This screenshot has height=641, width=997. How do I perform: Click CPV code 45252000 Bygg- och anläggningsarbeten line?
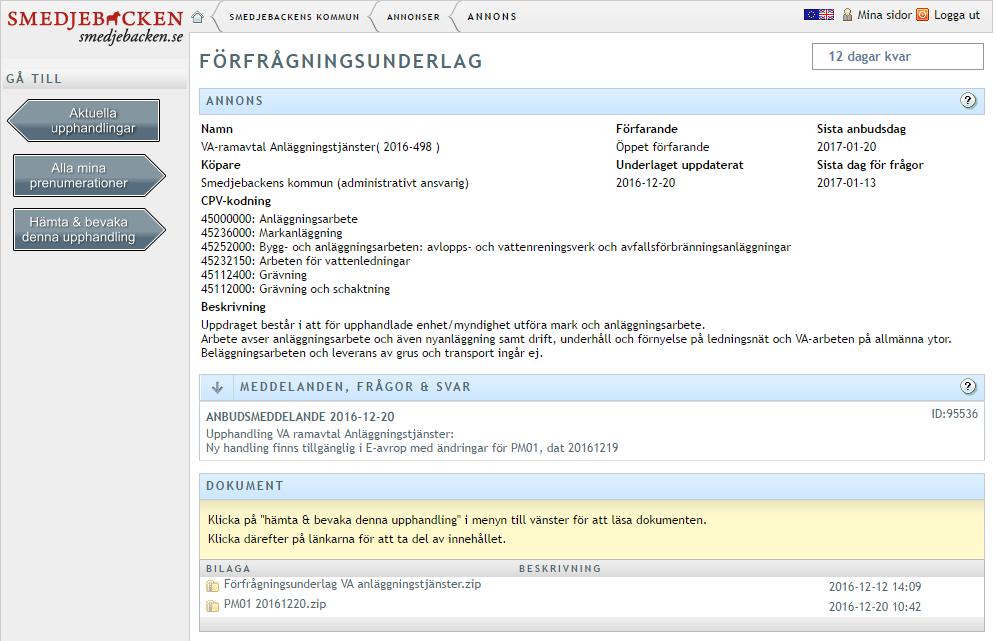click(x=496, y=247)
